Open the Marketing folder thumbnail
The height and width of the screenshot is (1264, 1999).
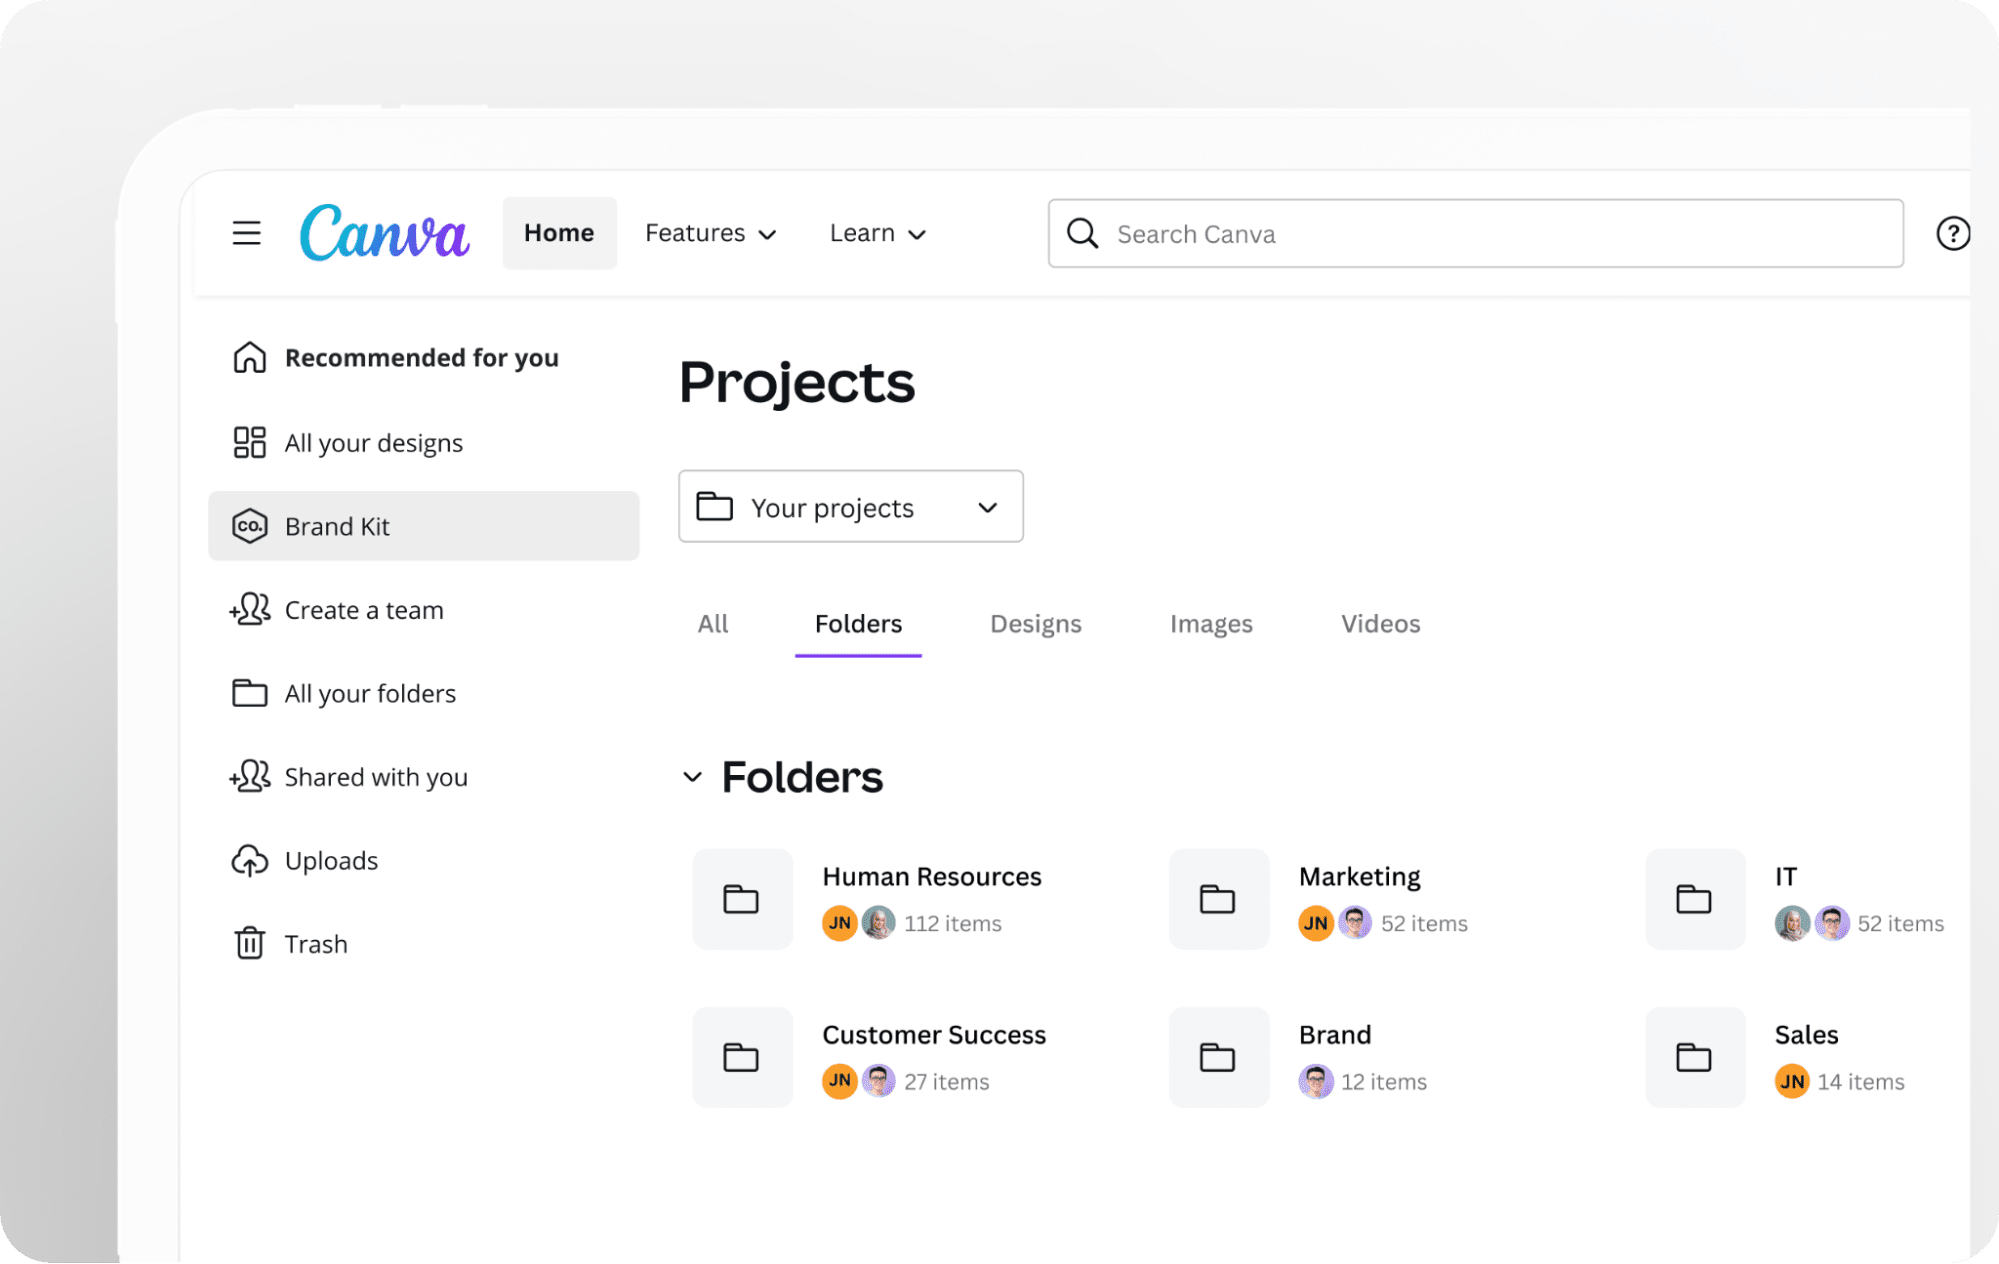(x=1218, y=899)
